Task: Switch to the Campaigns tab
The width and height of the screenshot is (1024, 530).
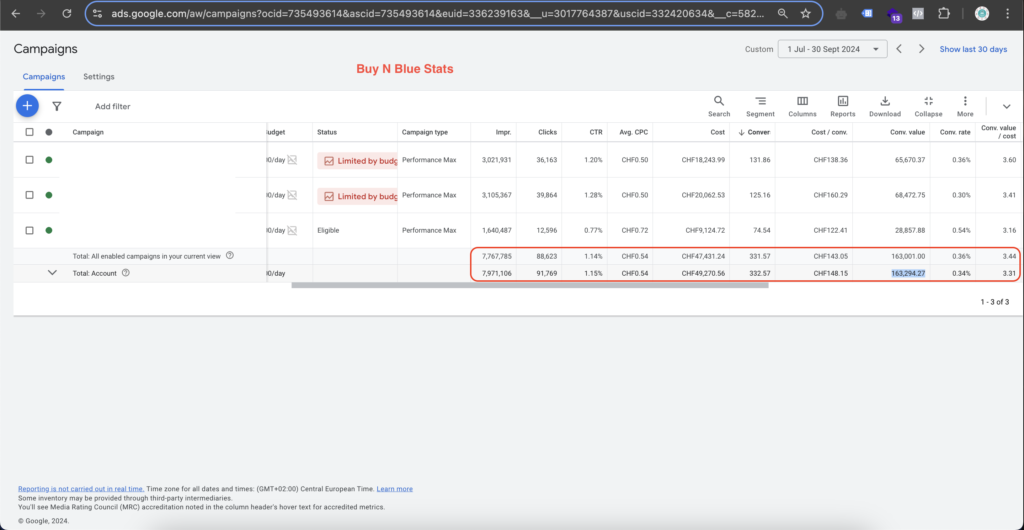Action: click(44, 76)
